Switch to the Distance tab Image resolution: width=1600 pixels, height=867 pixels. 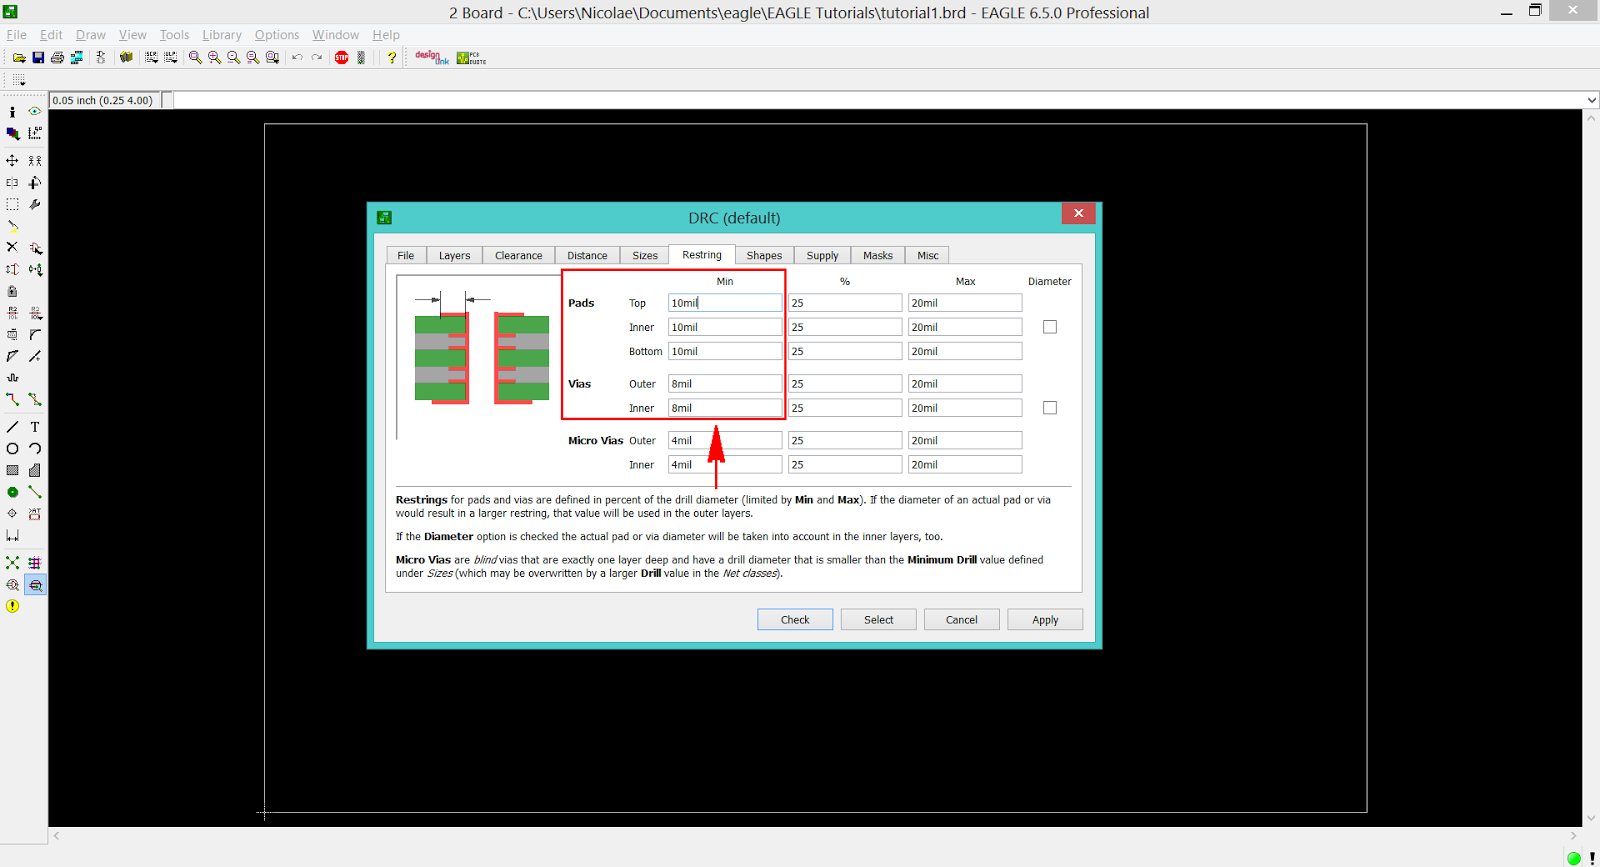[x=587, y=255]
